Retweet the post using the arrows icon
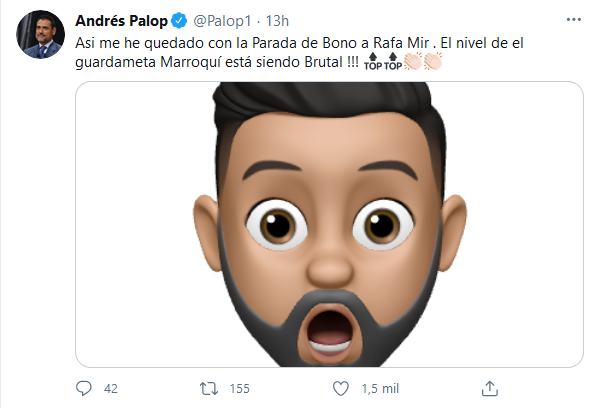The width and height of the screenshot is (598, 408). point(209,389)
